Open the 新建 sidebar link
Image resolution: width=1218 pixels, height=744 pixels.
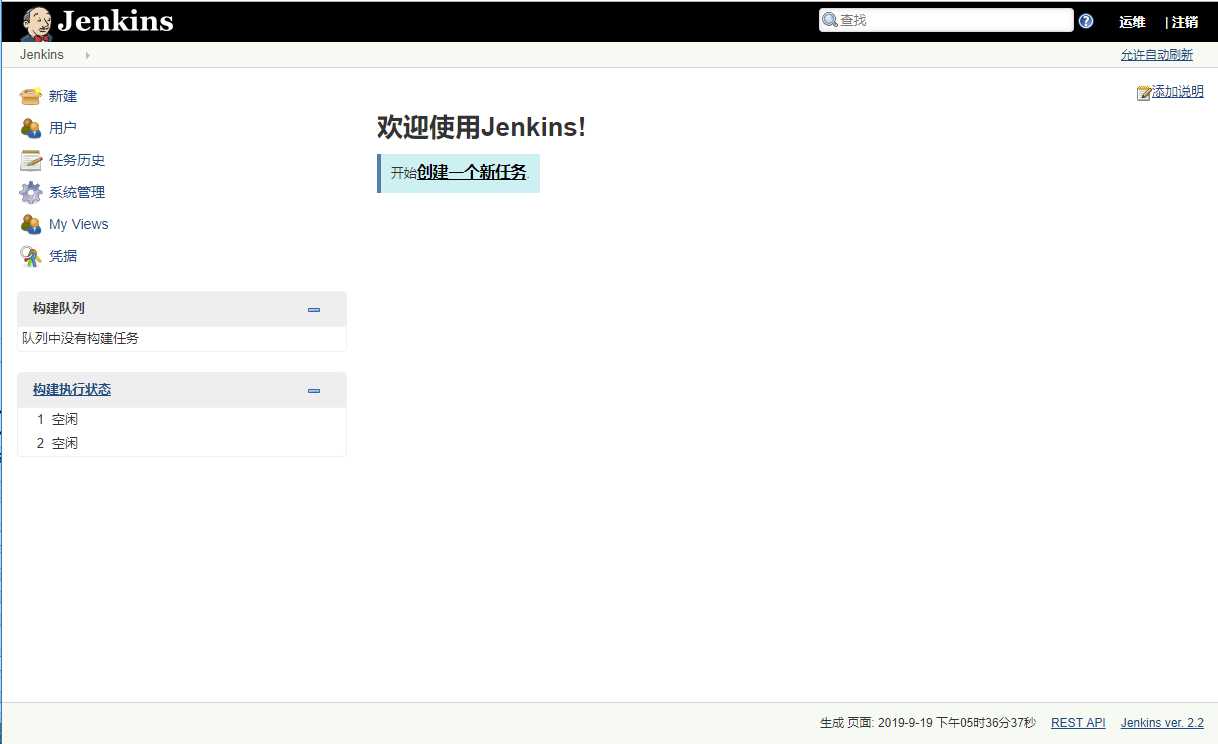(63, 96)
